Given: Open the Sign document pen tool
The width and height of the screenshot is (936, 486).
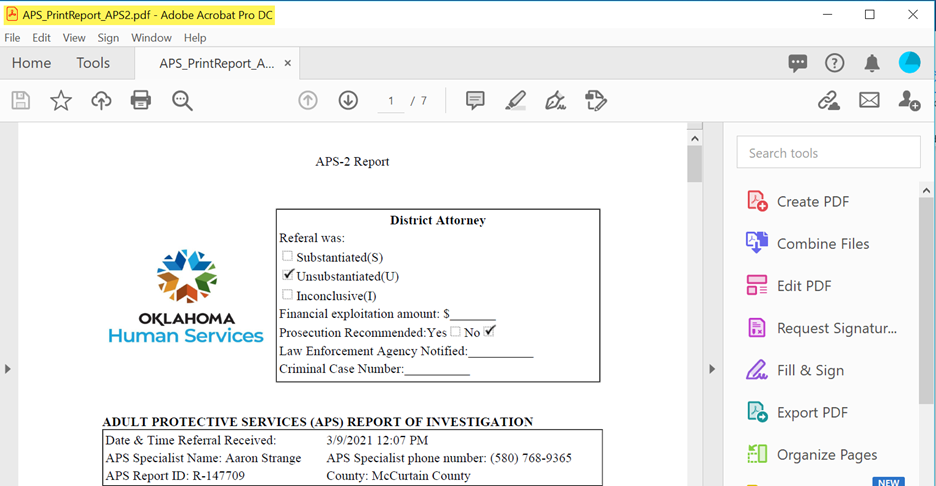Looking at the screenshot, I should pyautogui.click(x=555, y=100).
